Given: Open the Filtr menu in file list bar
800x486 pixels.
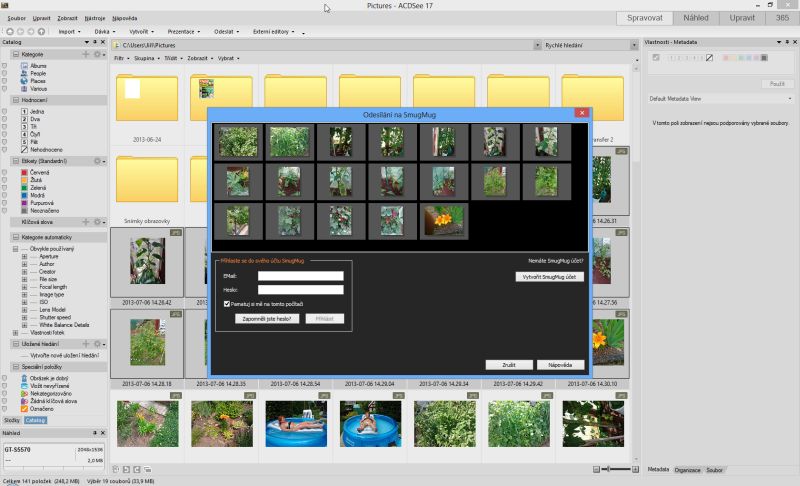Looking at the screenshot, I should [121, 58].
